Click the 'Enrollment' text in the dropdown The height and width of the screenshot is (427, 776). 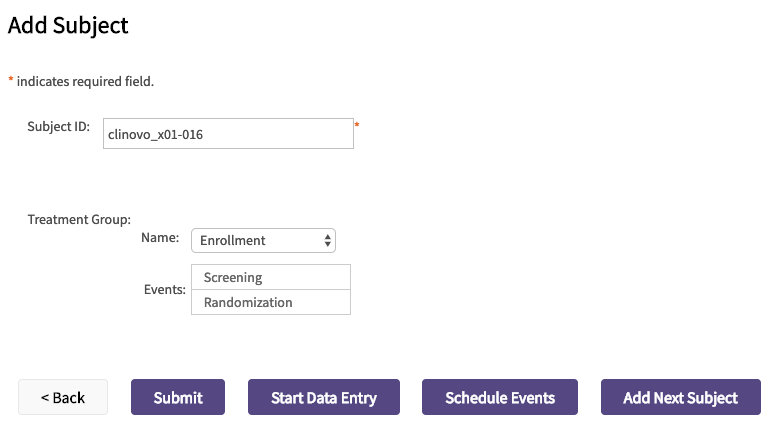232,240
